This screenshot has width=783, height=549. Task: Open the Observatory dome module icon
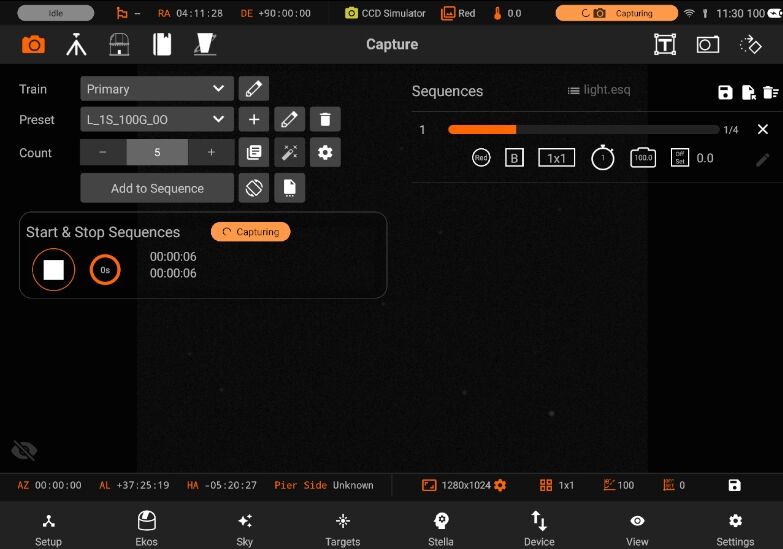pyautogui.click(x=119, y=45)
